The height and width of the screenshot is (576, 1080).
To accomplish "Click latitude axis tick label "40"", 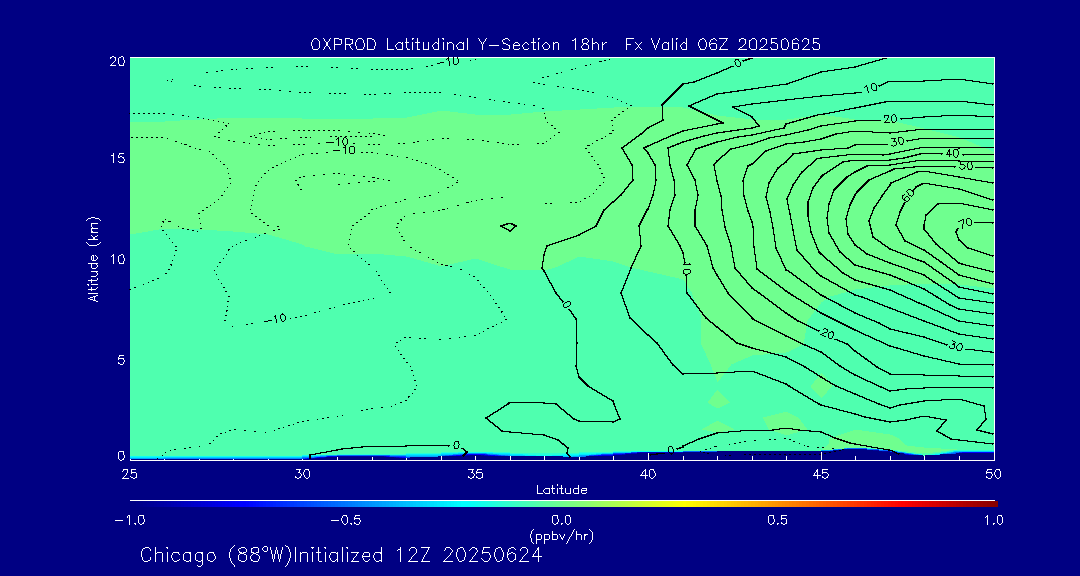I will 648,474.
